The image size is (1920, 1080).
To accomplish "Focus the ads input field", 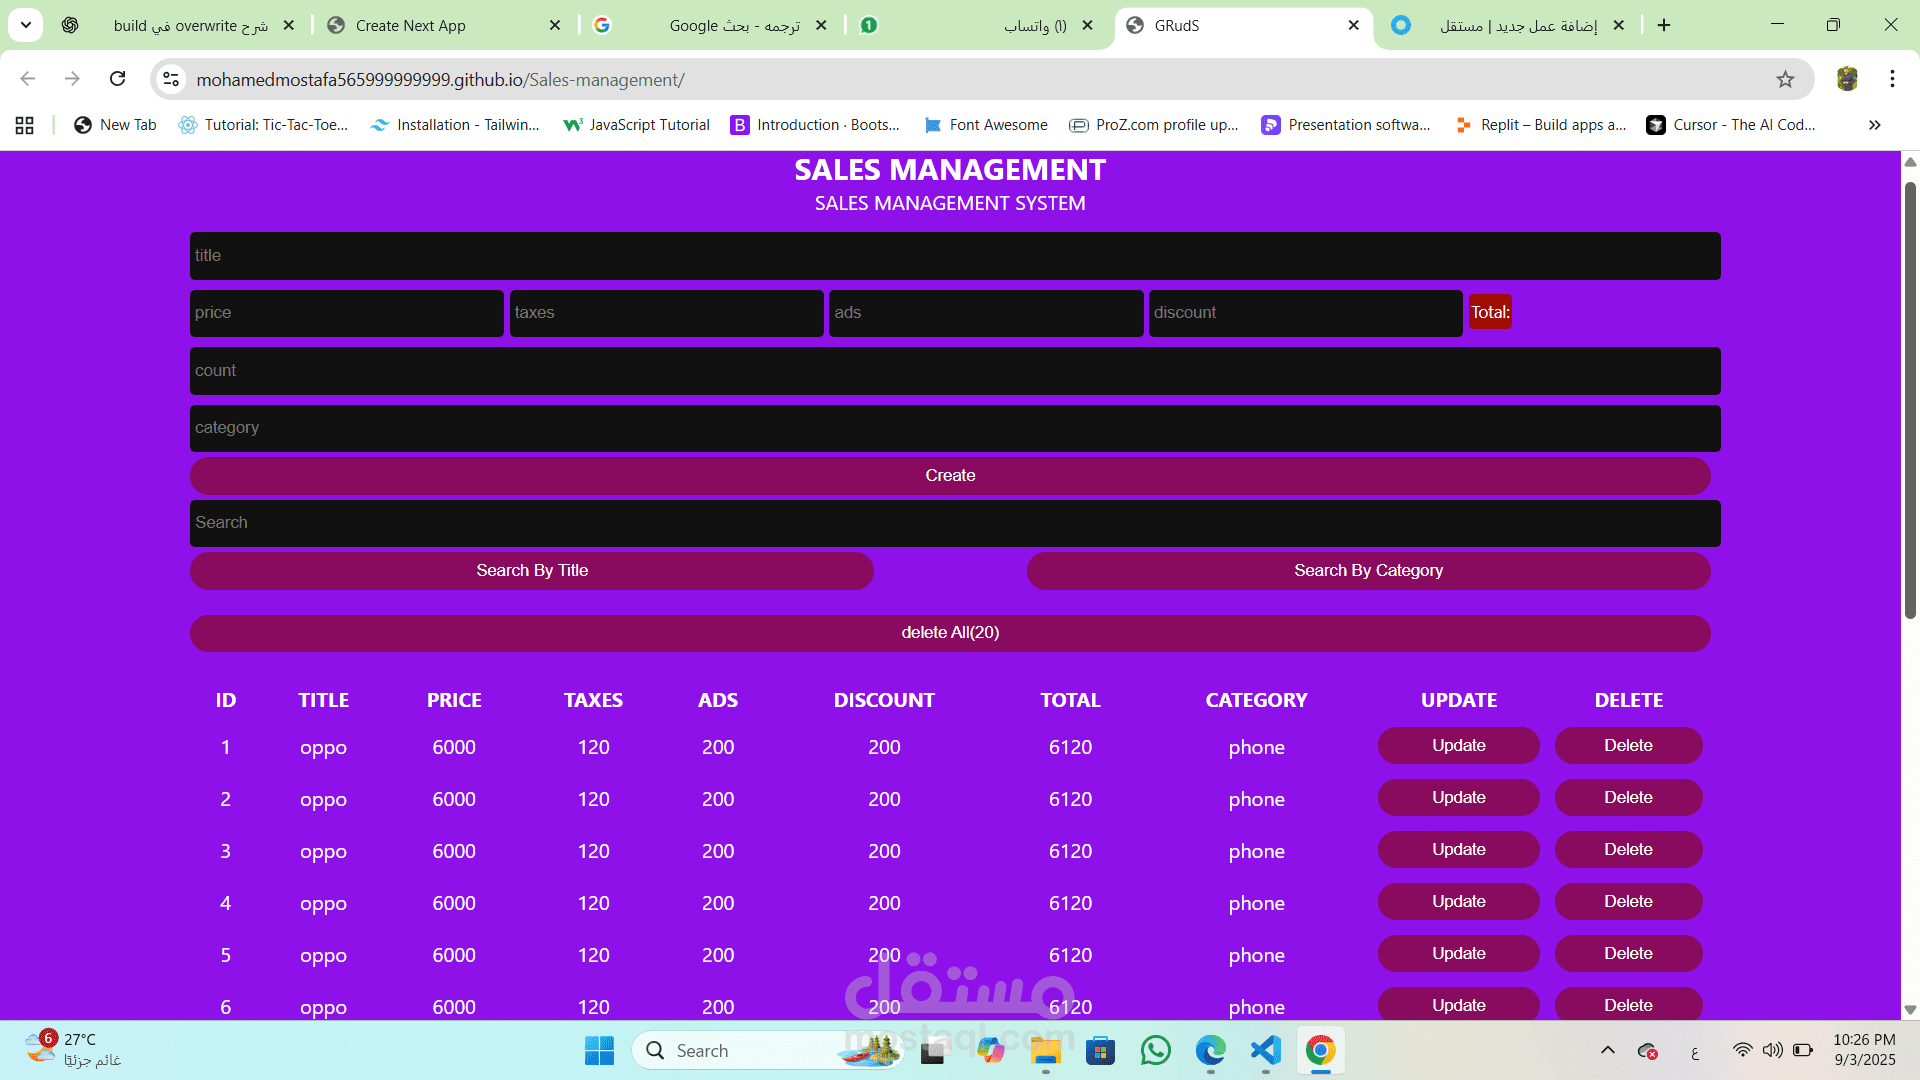I will coord(986,313).
